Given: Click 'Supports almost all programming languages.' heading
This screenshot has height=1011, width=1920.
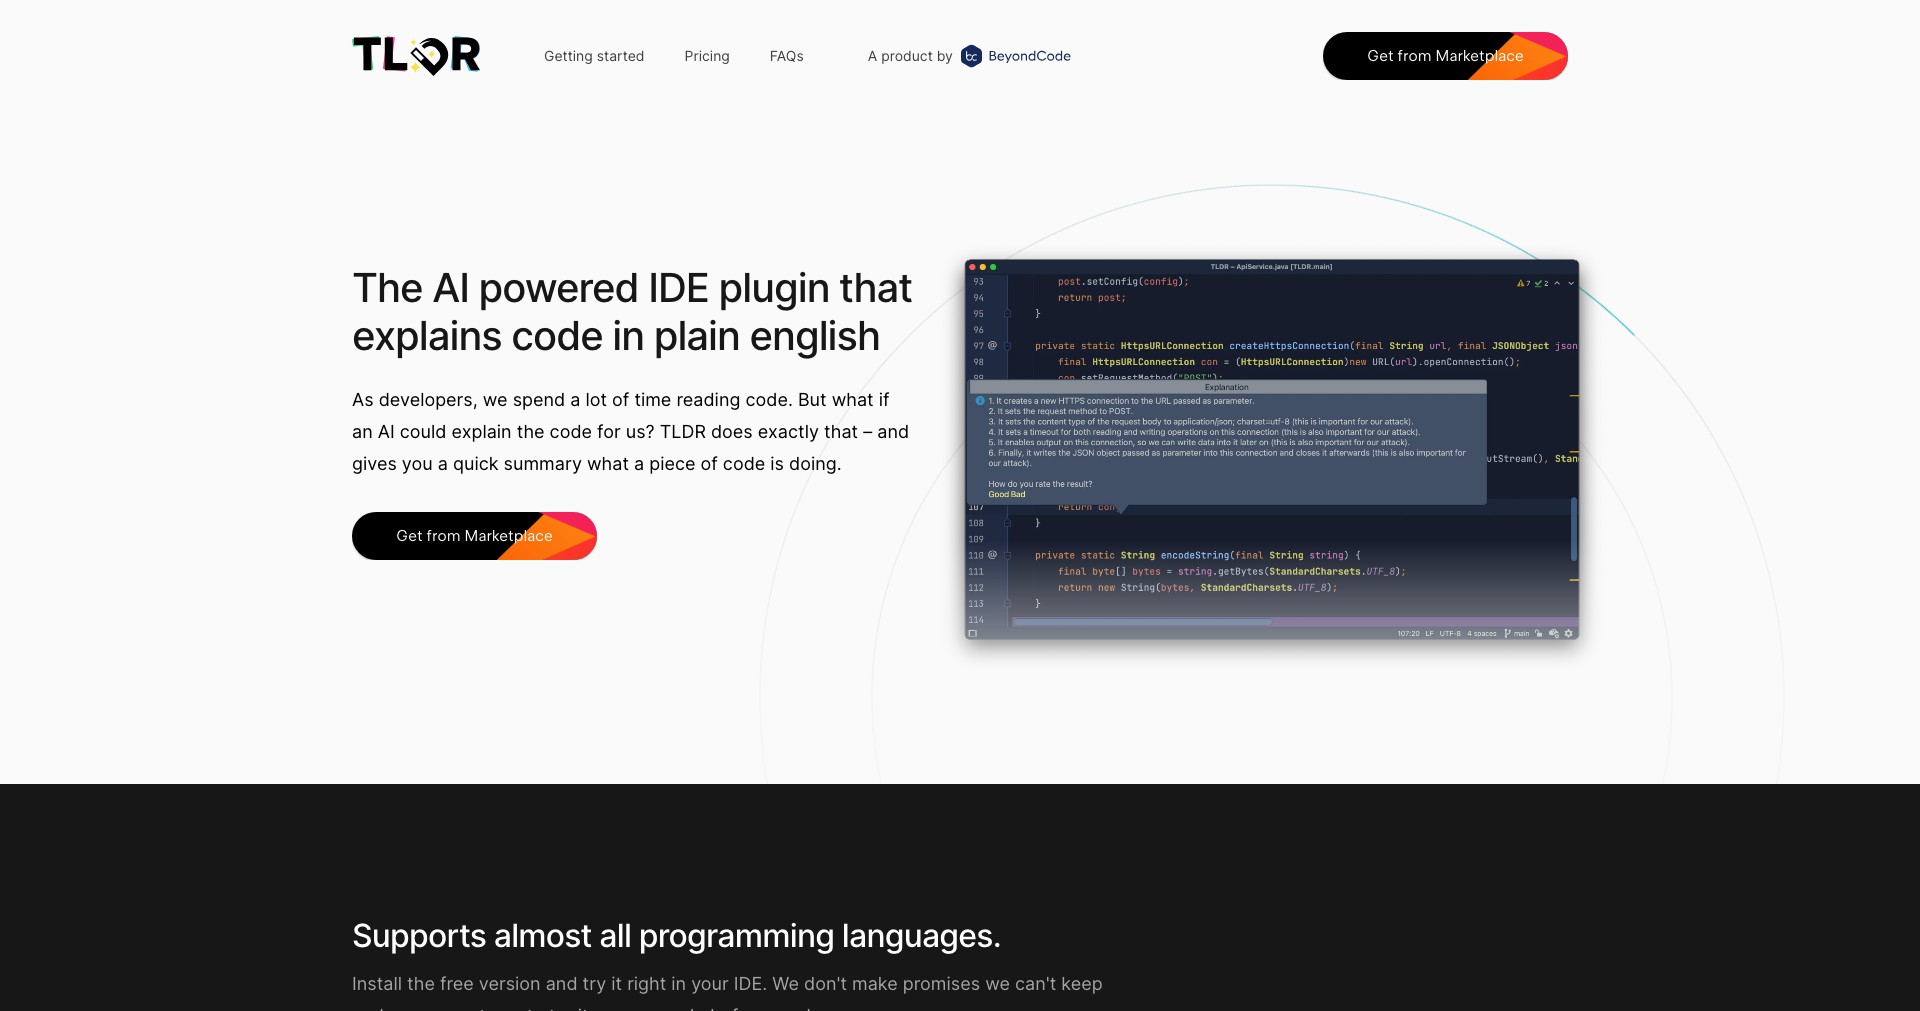Looking at the screenshot, I should tap(676, 936).
